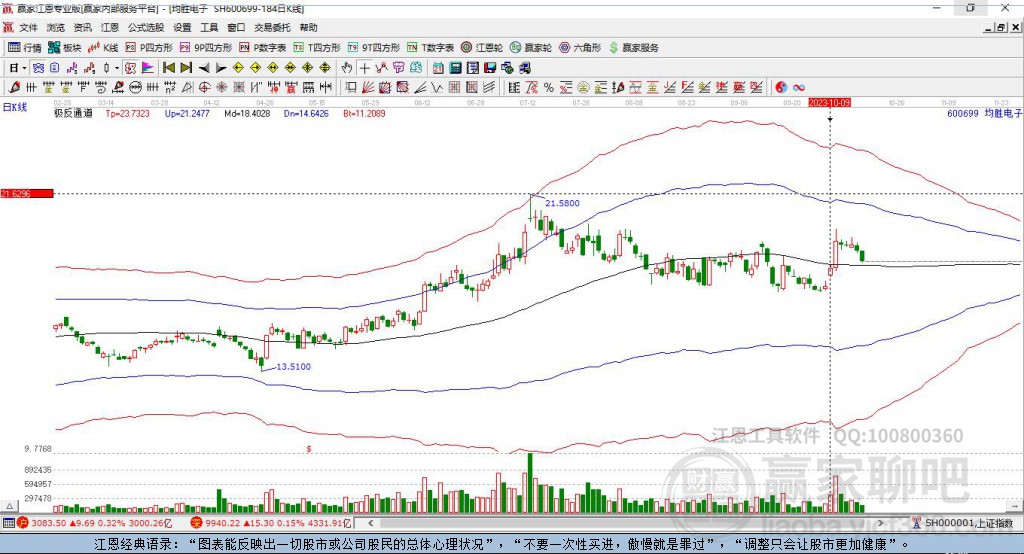Click the 极反通道 indicator name
The image size is (1024, 554).
pos(73,113)
